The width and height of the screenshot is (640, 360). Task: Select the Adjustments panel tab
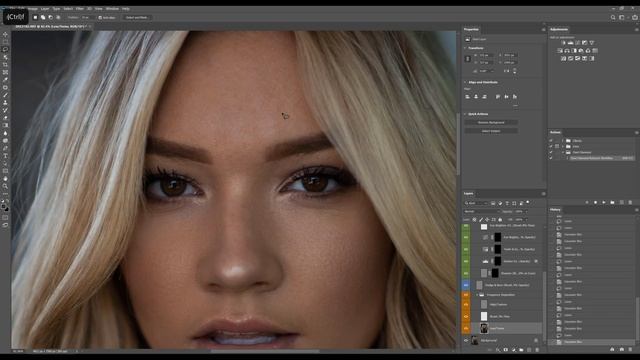coord(559,29)
